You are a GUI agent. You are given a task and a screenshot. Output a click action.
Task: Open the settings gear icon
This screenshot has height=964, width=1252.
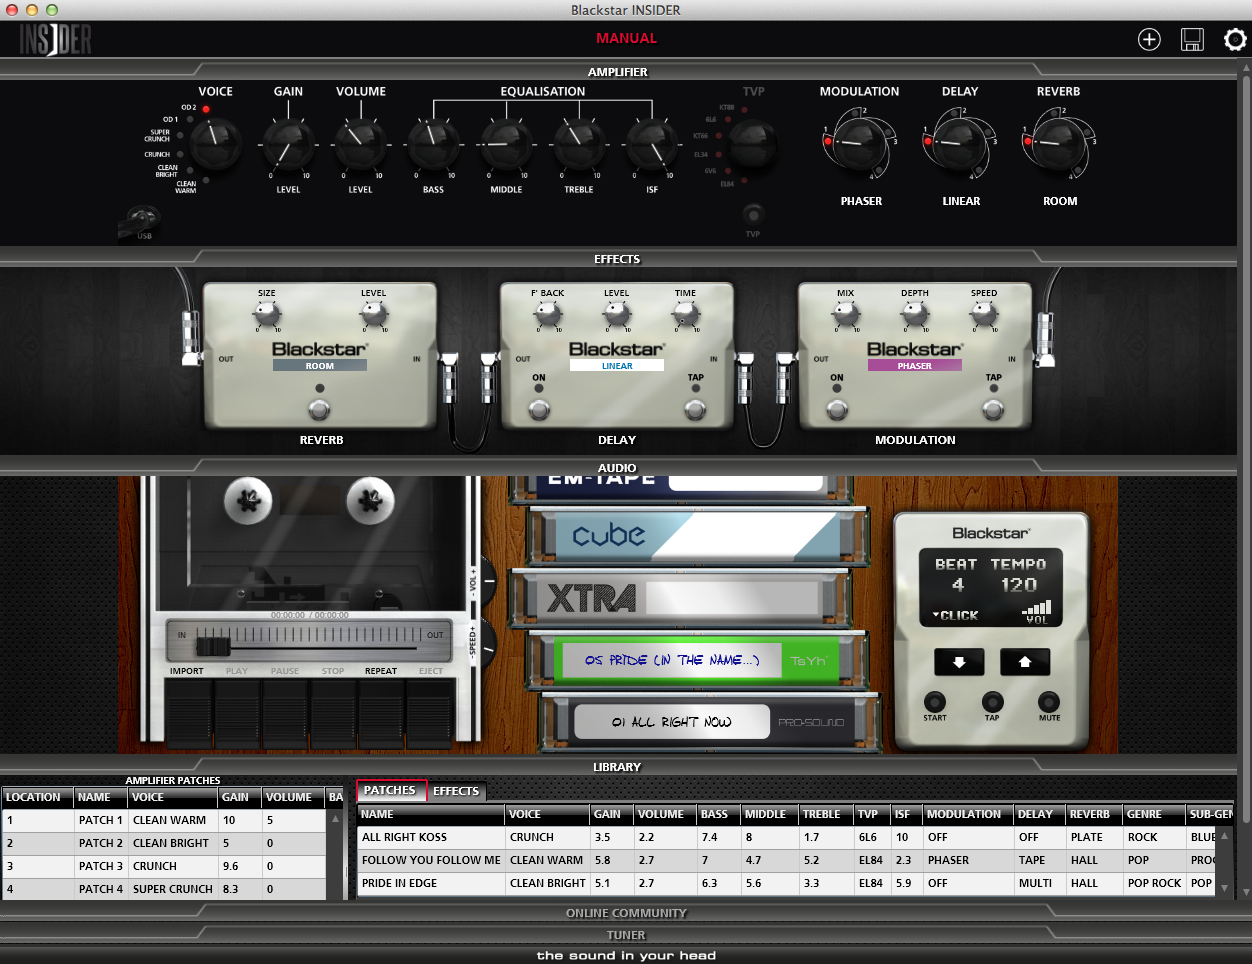pyautogui.click(x=1235, y=39)
